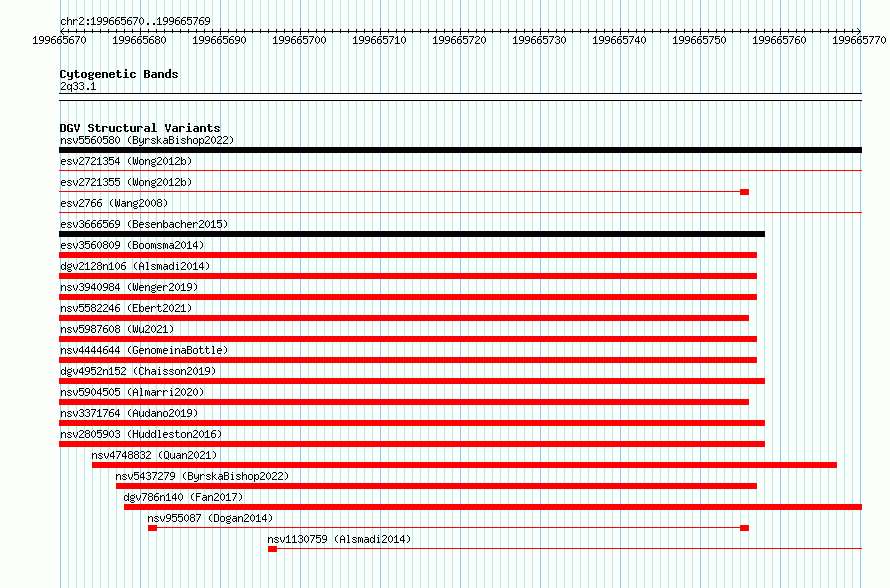This screenshot has height=588, width=890.
Task: Click the red nsv5437279 variant bar
Action: (x=436, y=486)
